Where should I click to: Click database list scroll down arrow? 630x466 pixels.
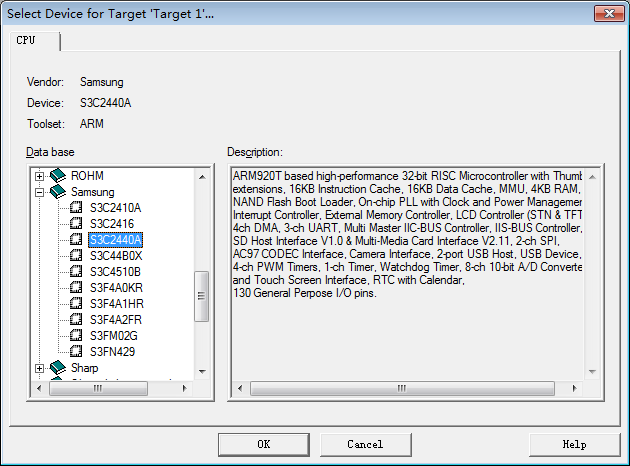click(202, 372)
